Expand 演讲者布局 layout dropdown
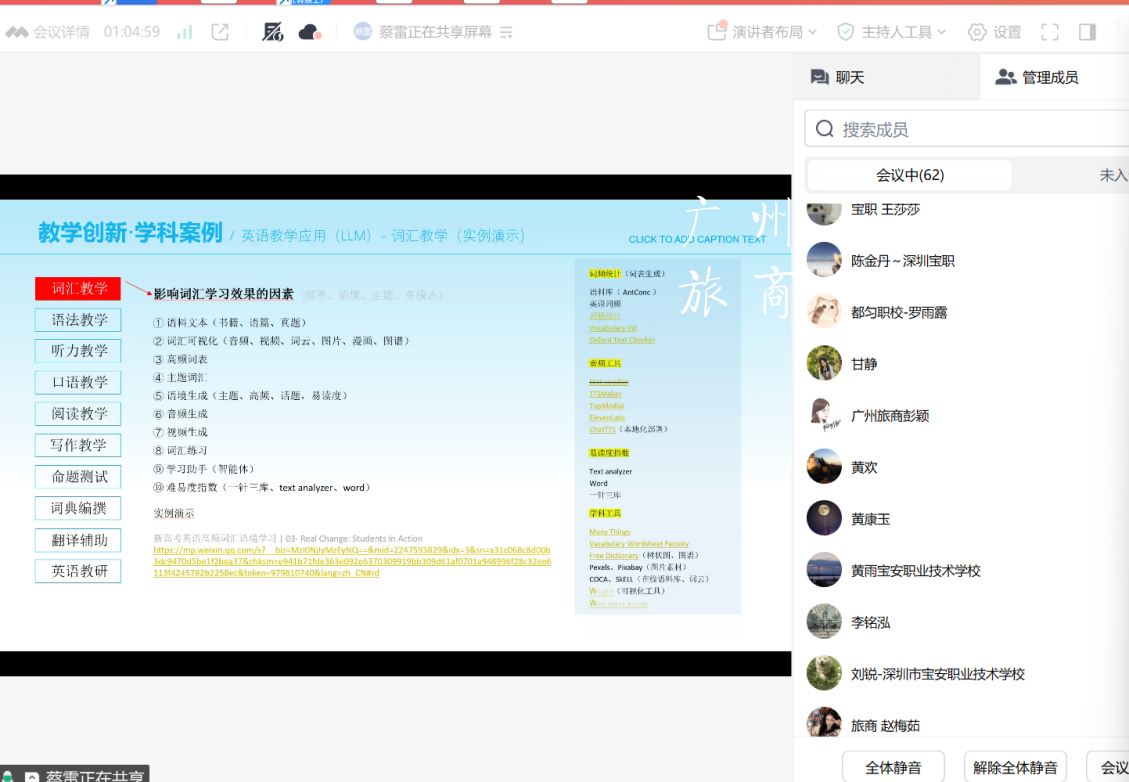The image size is (1129, 782). pyautogui.click(x=763, y=32)
